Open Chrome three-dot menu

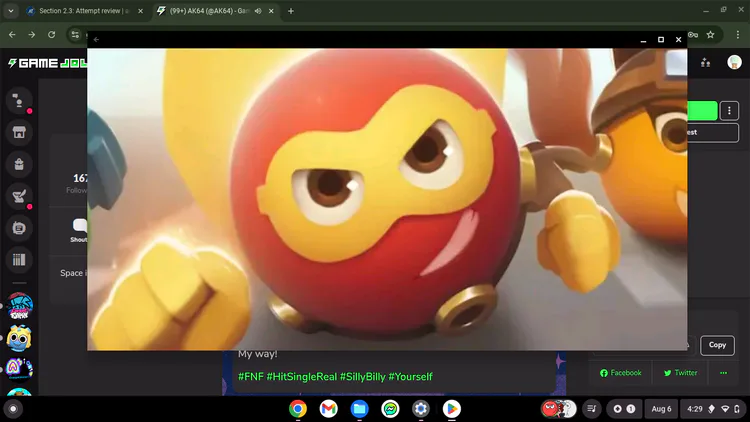(x=738, y=34)
